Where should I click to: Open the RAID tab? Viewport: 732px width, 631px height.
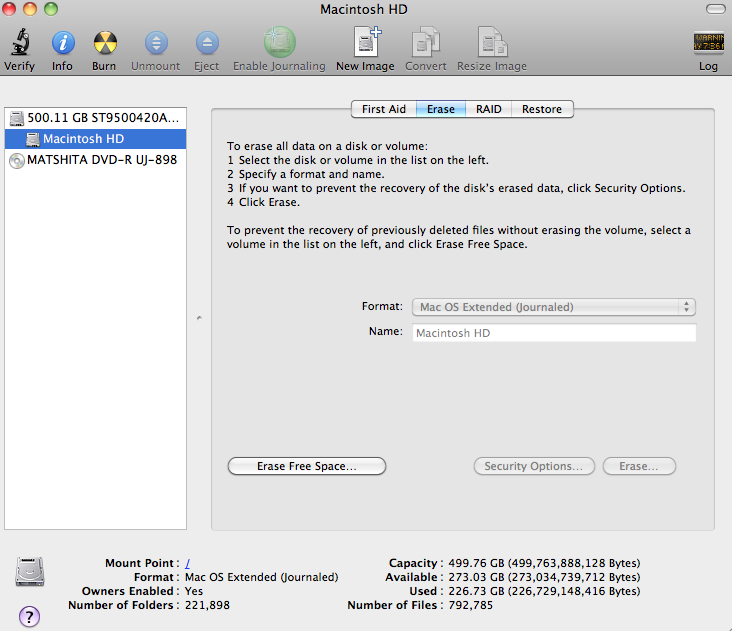pos(488,109)
